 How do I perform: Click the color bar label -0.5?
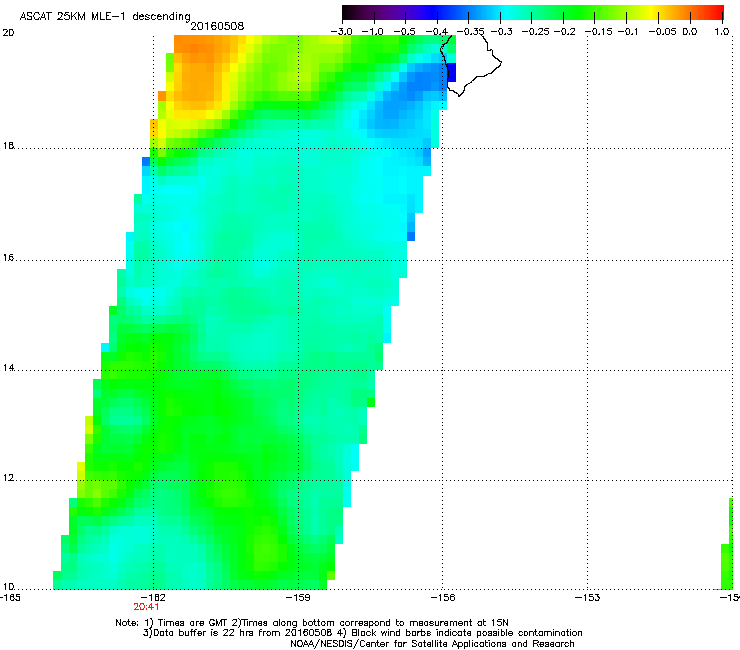click(404, 32)
